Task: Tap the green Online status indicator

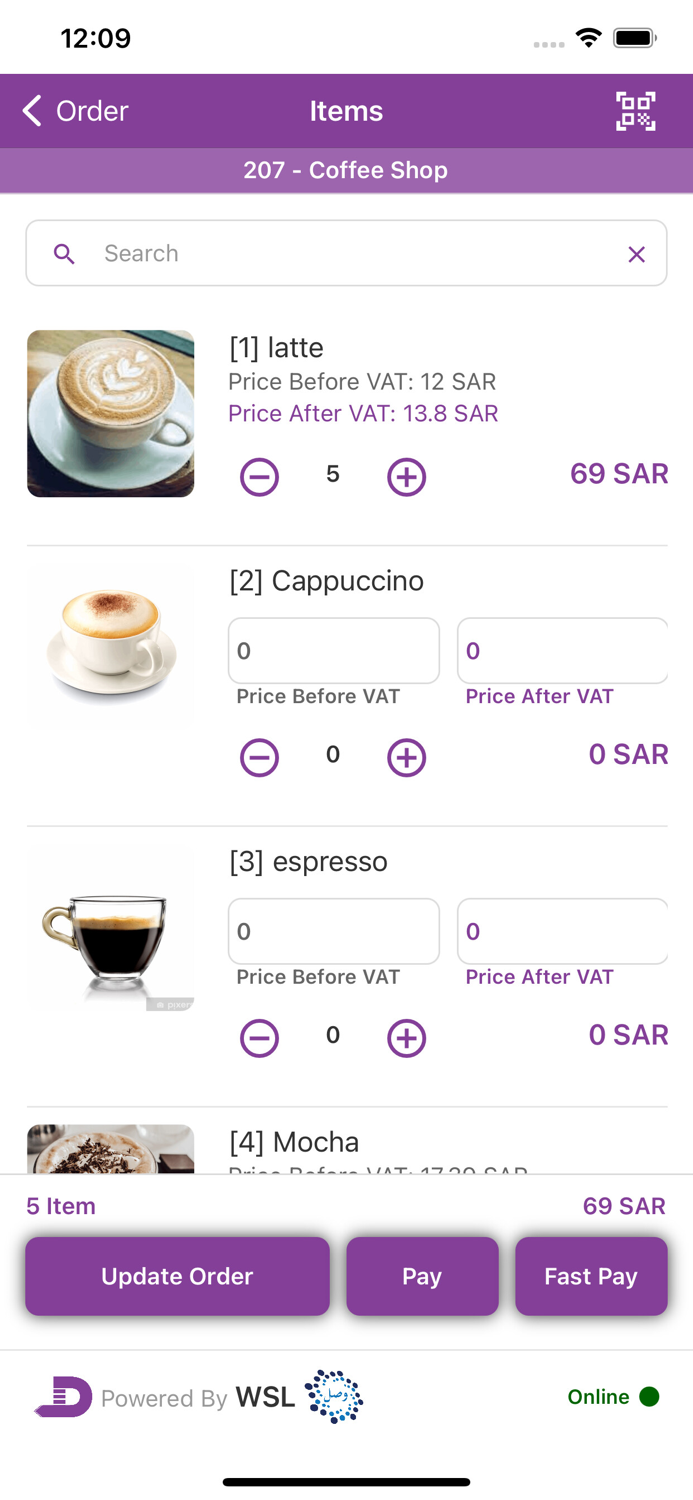Action: coord(648,1397)
